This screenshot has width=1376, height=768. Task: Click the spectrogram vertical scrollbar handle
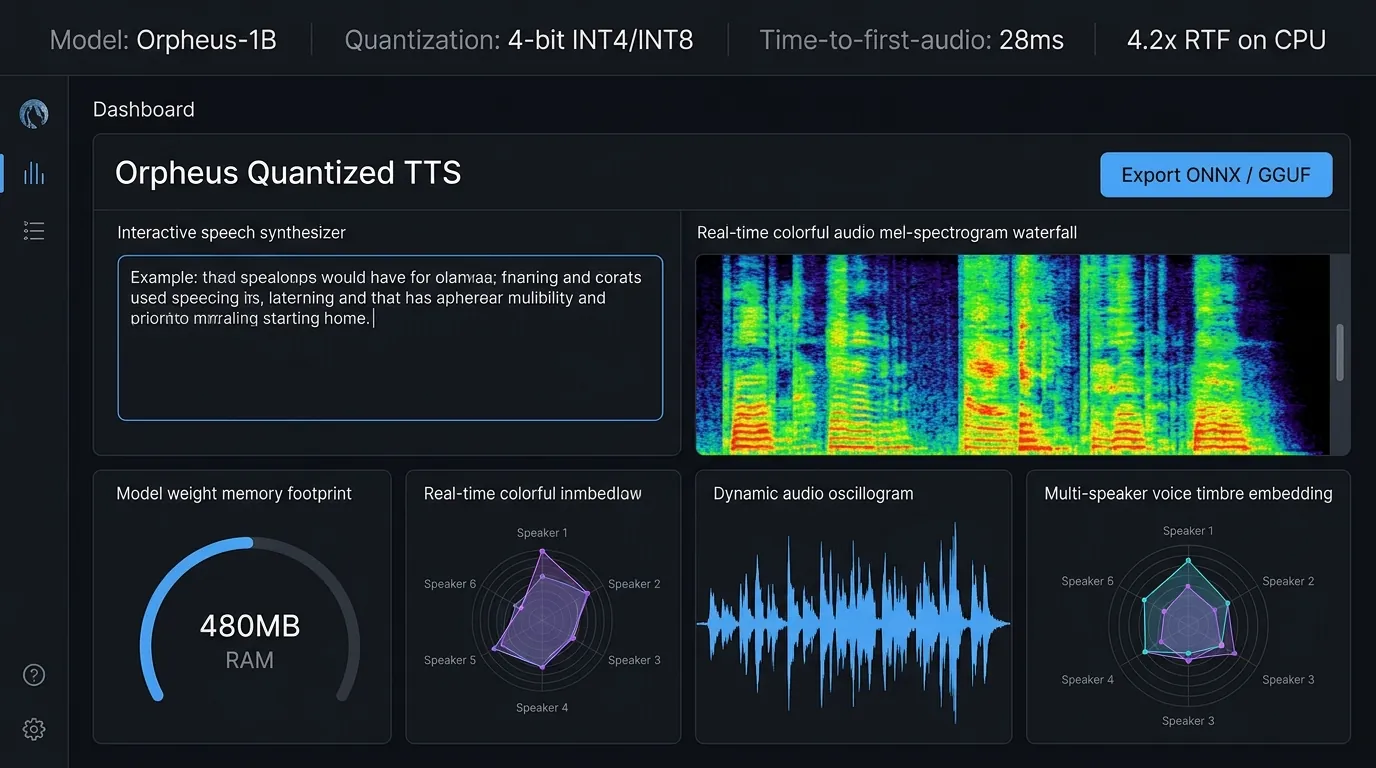(1340, 352)
